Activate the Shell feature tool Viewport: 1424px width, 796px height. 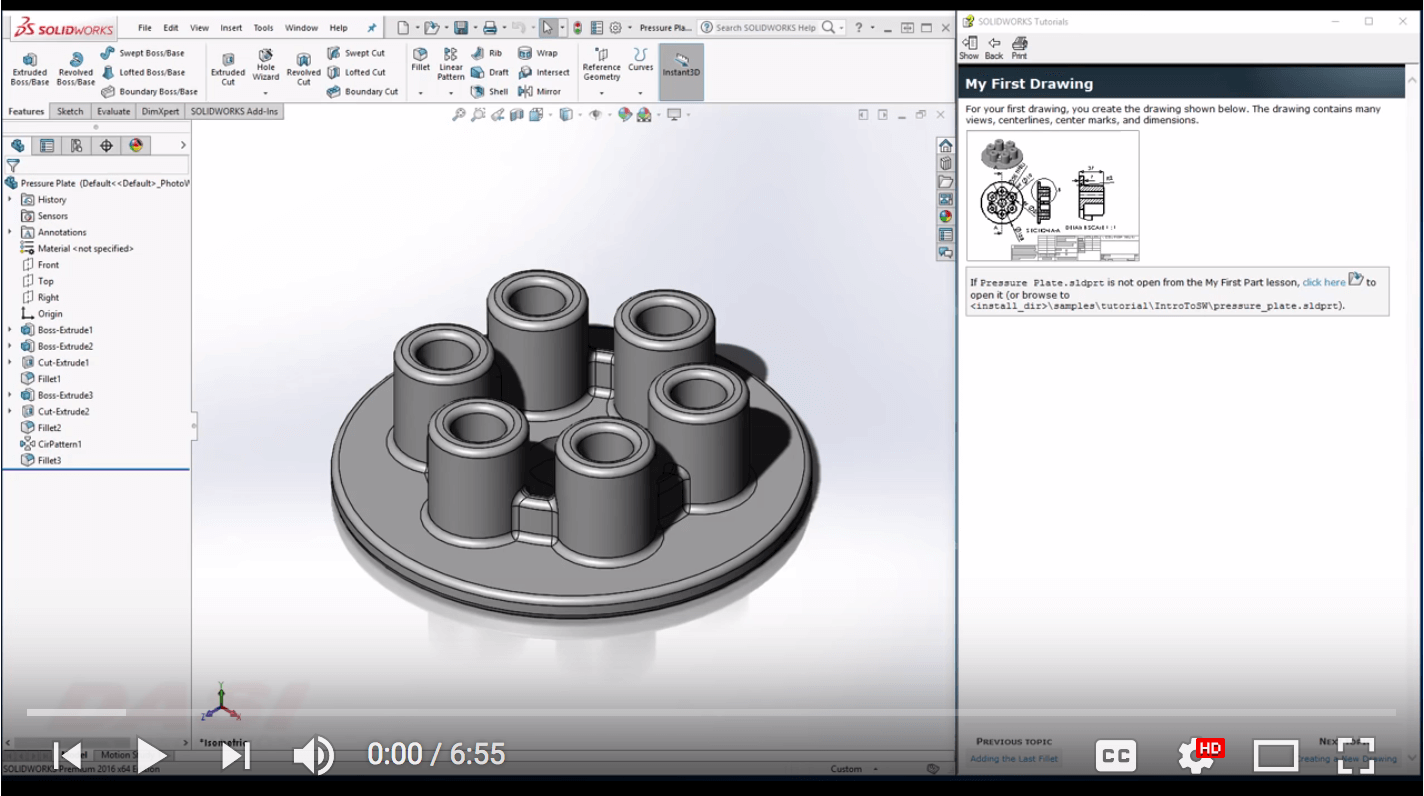tap(489, 91)
